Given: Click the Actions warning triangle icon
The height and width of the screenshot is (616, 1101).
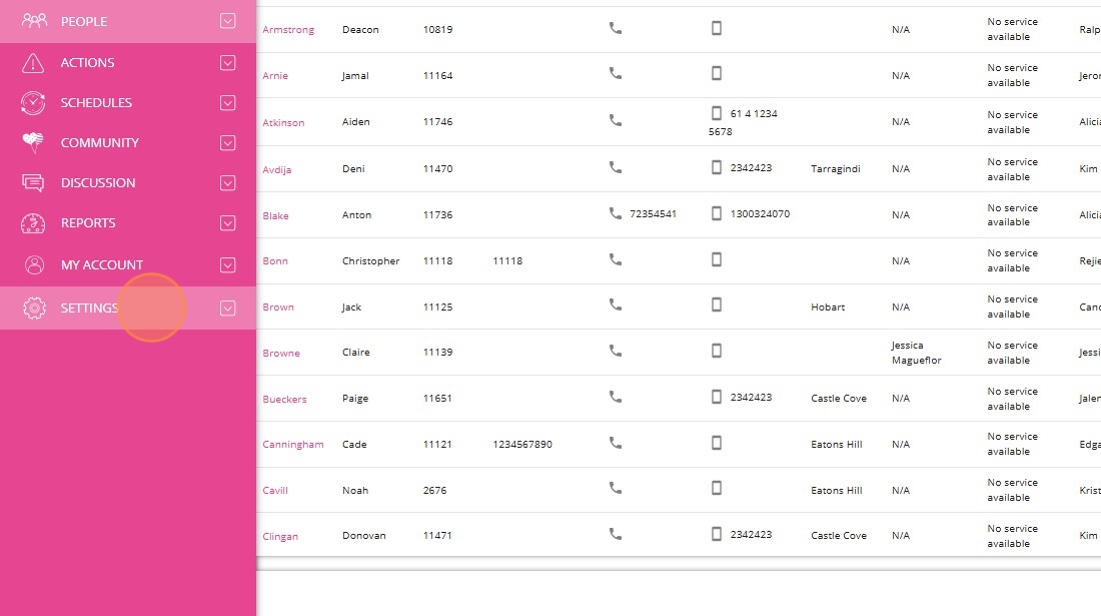Looking at the screenshot, I should (x=32, y=63).
